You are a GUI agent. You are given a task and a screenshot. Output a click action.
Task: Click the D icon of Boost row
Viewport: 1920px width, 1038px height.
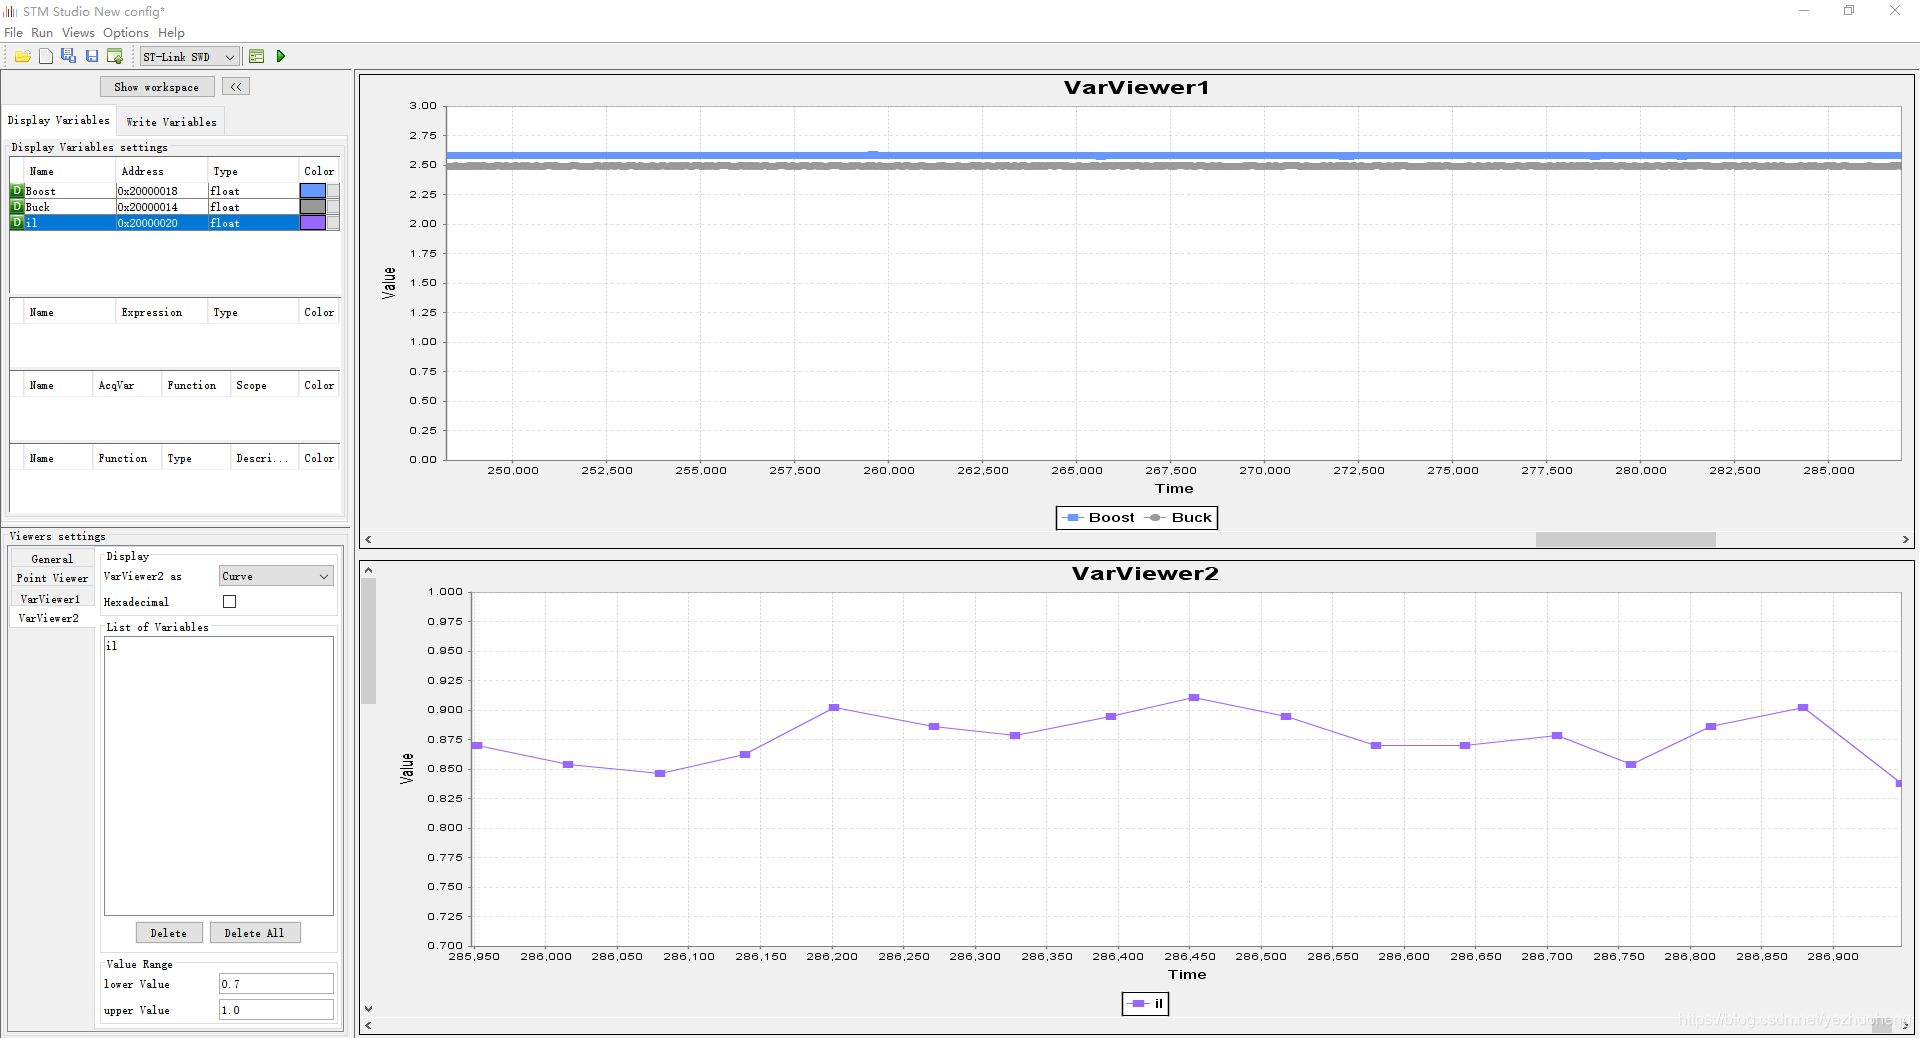[17, 191]
